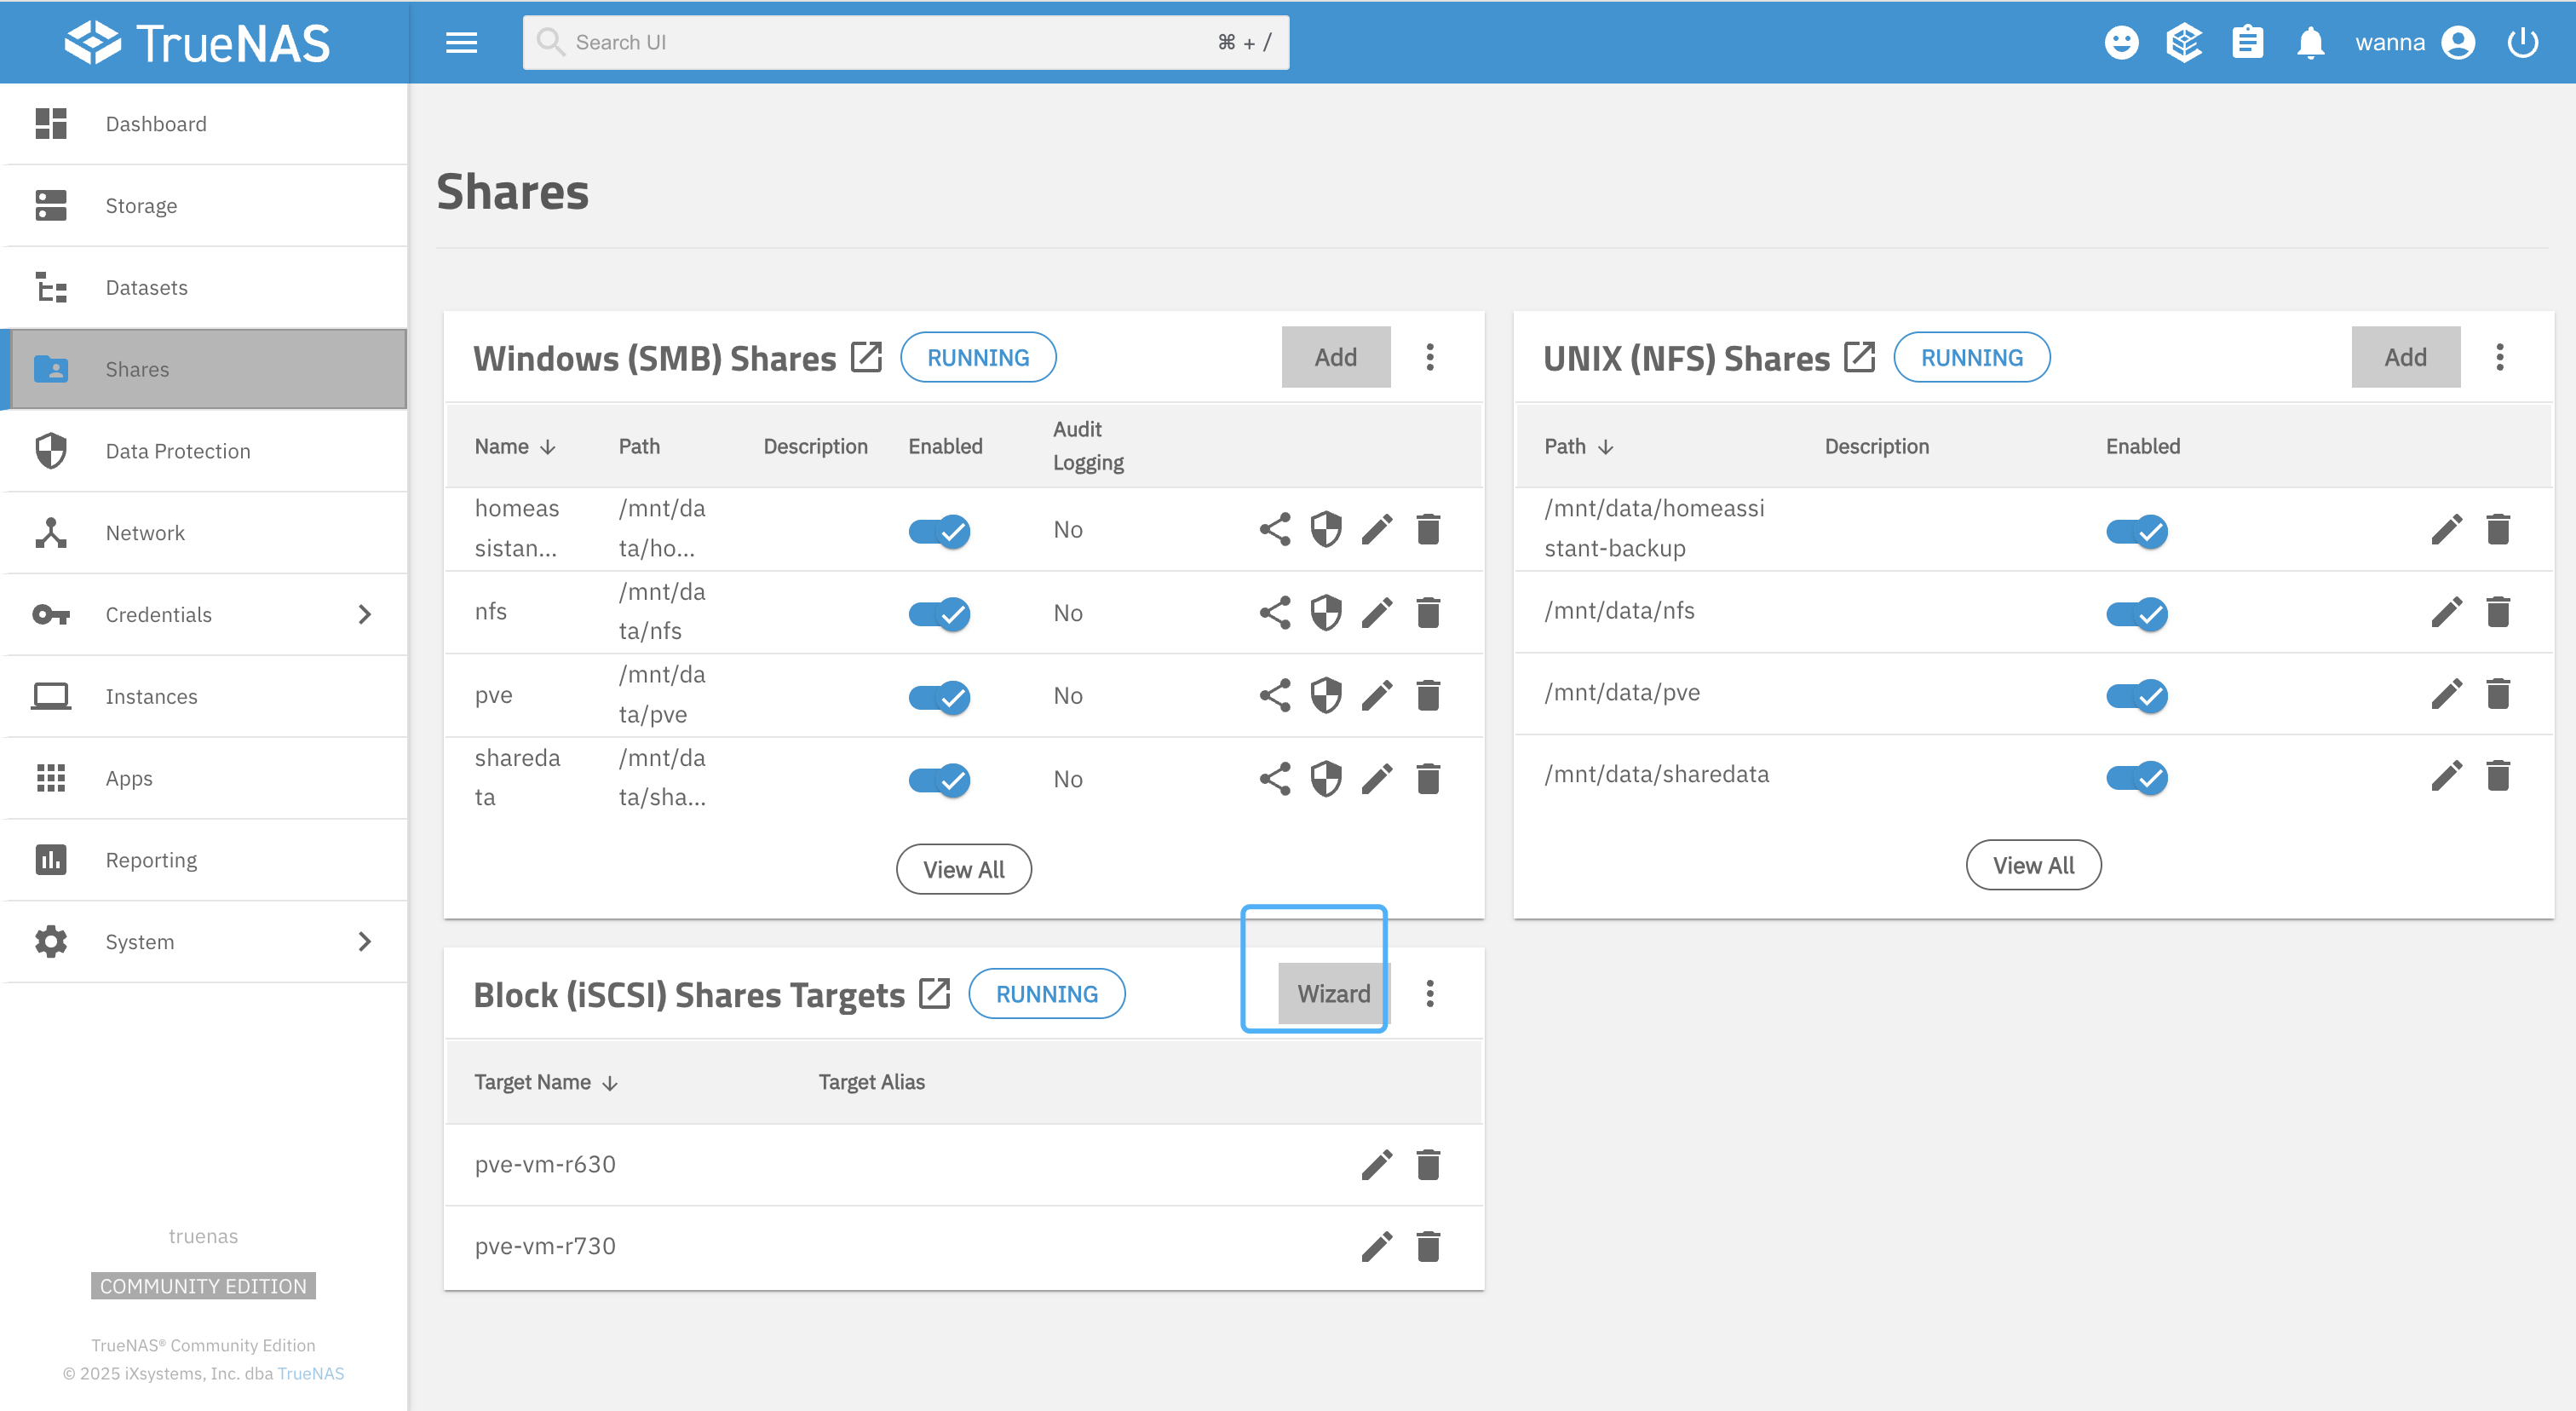Open the jobs clipboard icon in header

point(2247,43)
